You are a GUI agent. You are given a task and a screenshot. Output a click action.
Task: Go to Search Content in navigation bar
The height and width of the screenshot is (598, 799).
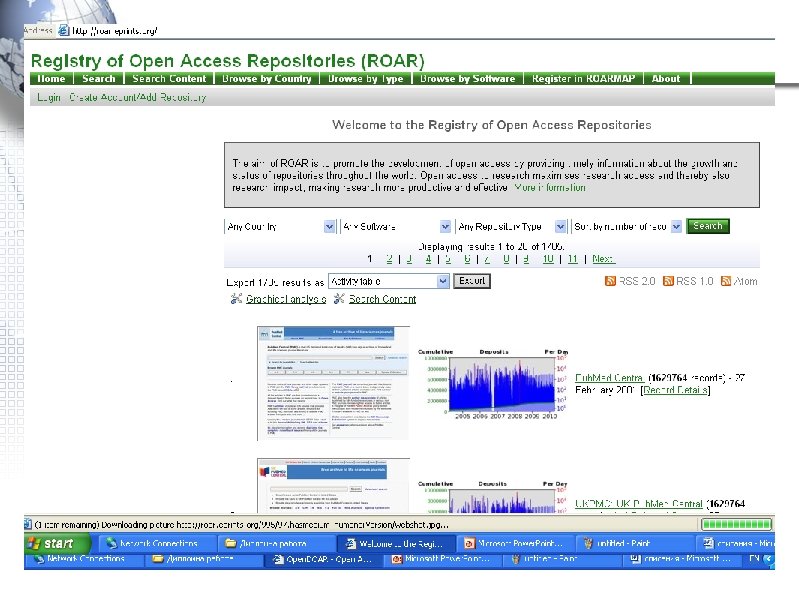click(169, 78)
